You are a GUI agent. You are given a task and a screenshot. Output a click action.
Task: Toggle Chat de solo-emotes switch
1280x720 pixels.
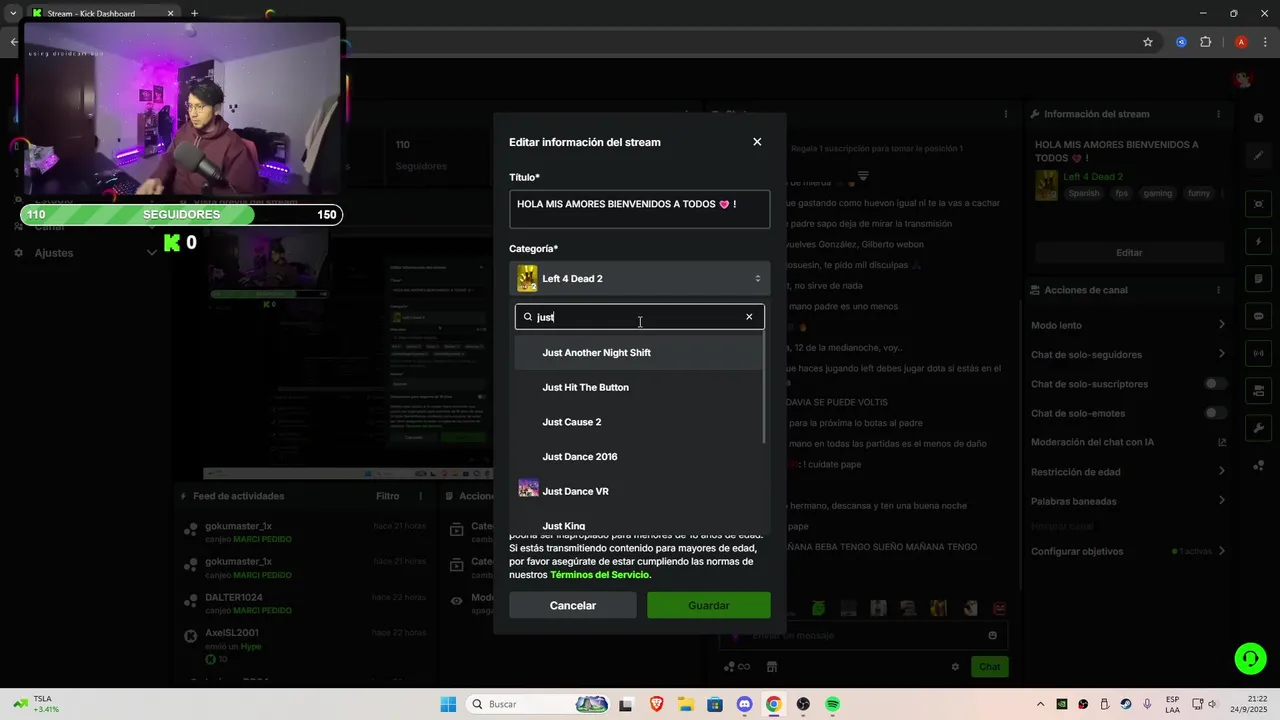point(1215,413)
